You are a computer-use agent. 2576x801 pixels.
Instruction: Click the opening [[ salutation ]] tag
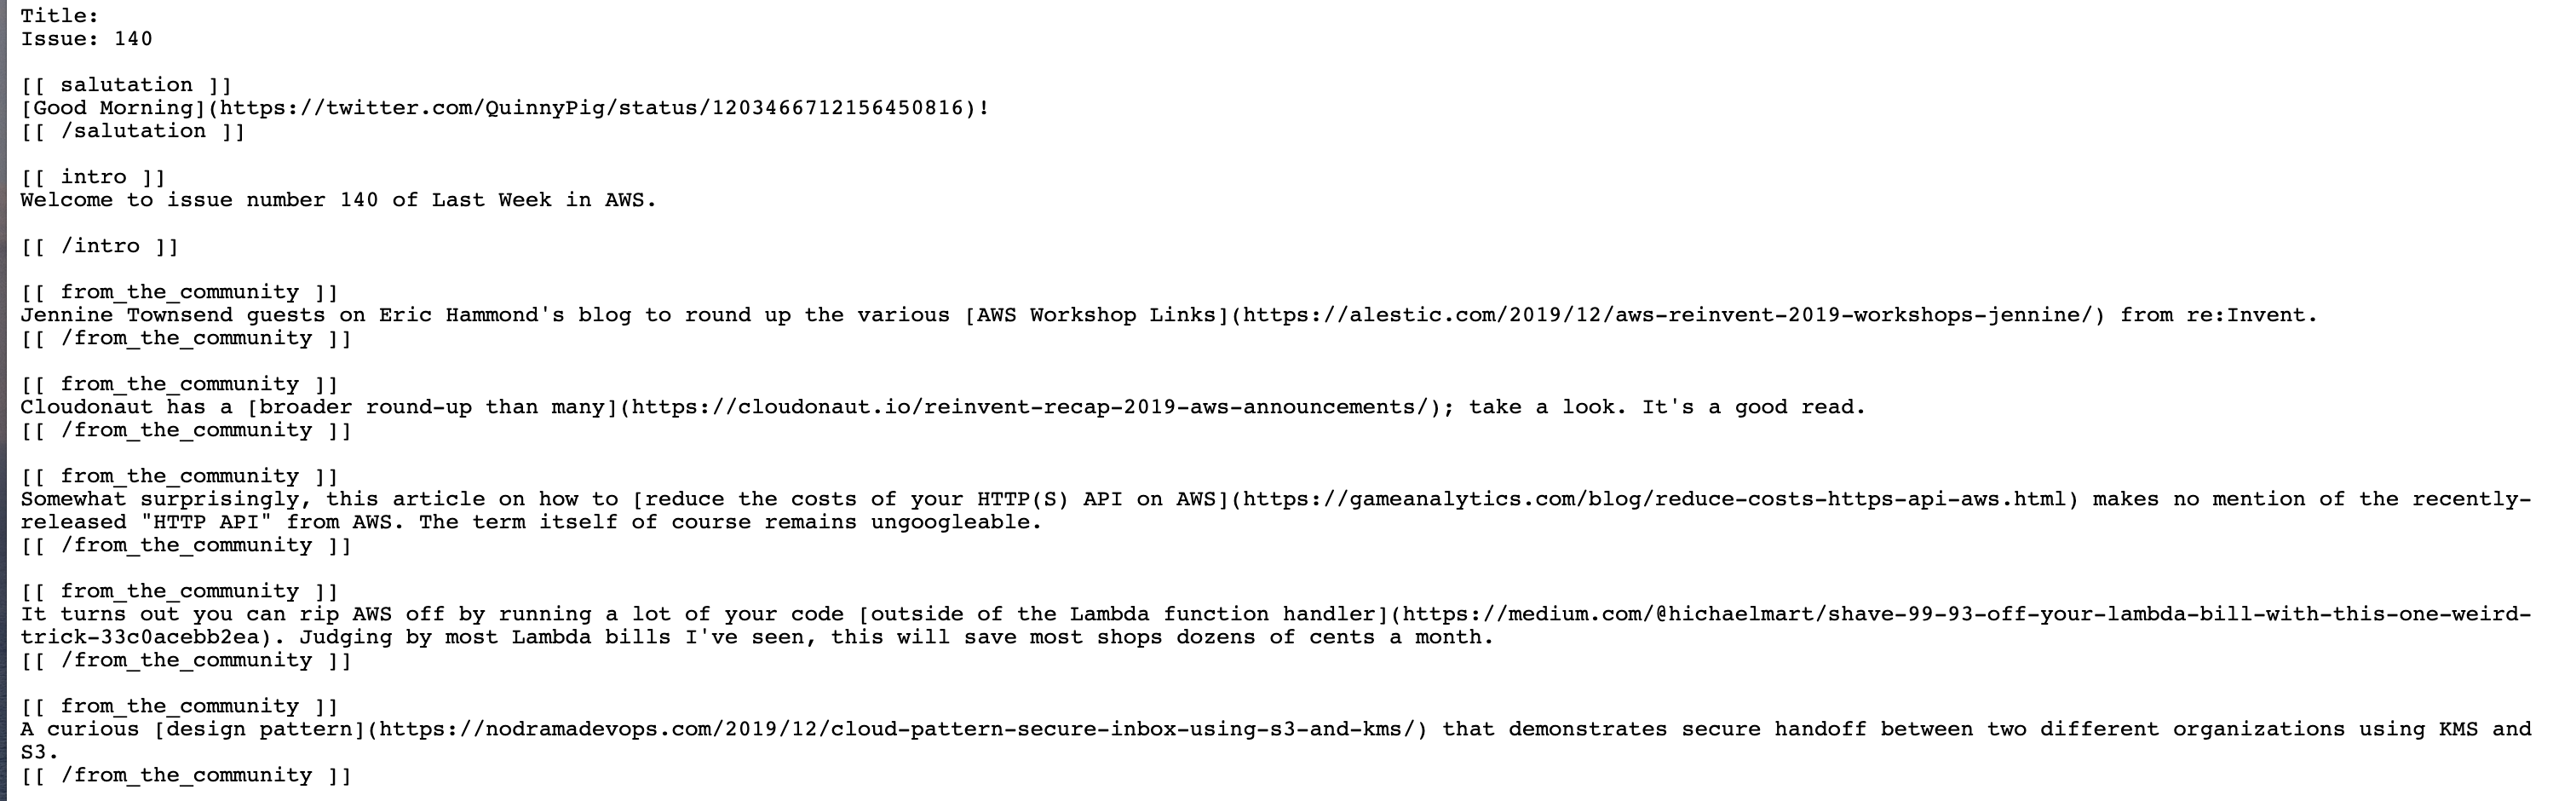pos(126,85)
